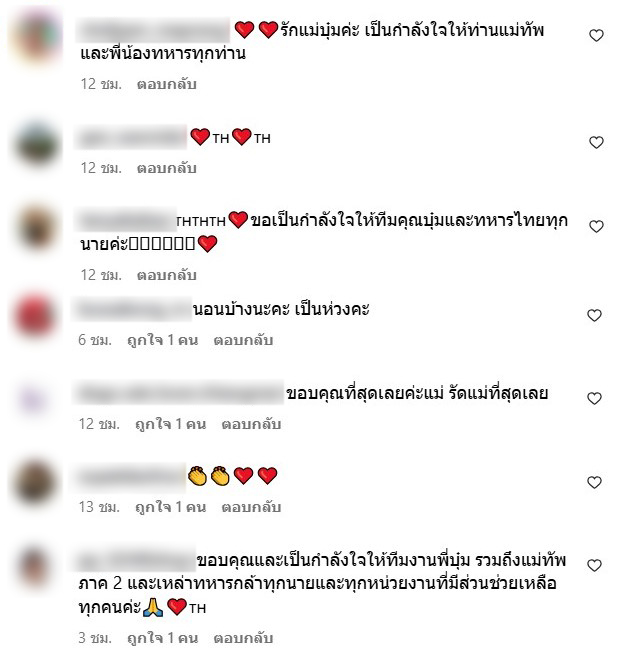
Task: Reply to the clapping emoji comment
Action: point(251,507)
